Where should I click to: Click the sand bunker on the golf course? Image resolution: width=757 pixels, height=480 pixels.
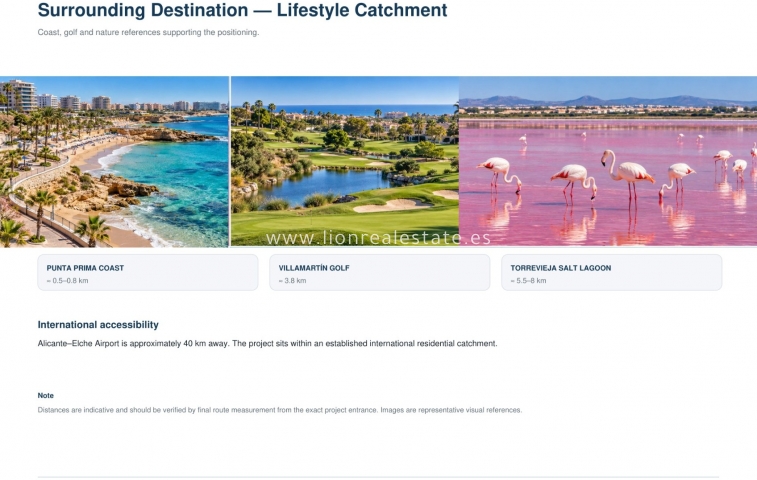coord(392,206)
